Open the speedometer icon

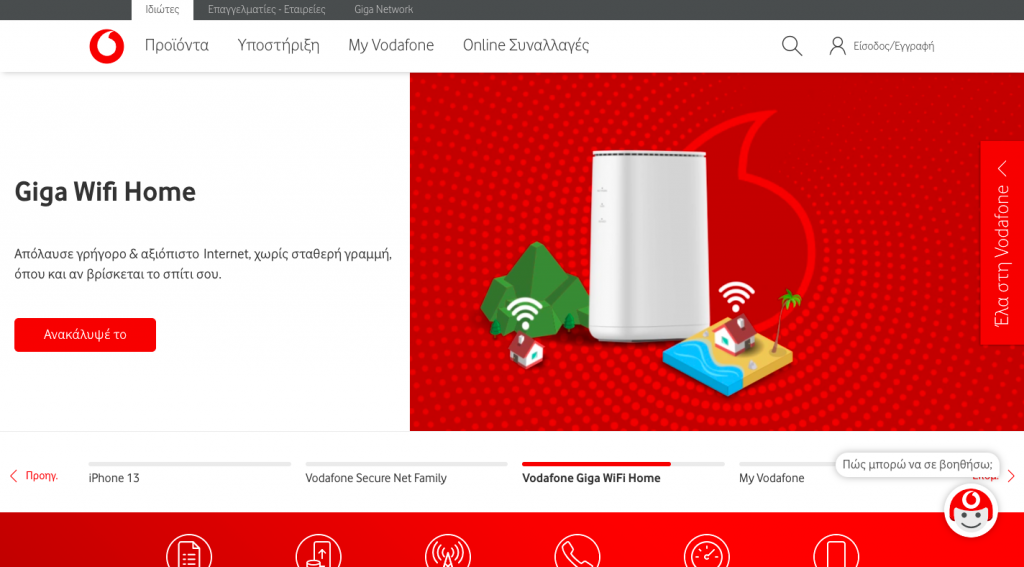coord(707,551)
